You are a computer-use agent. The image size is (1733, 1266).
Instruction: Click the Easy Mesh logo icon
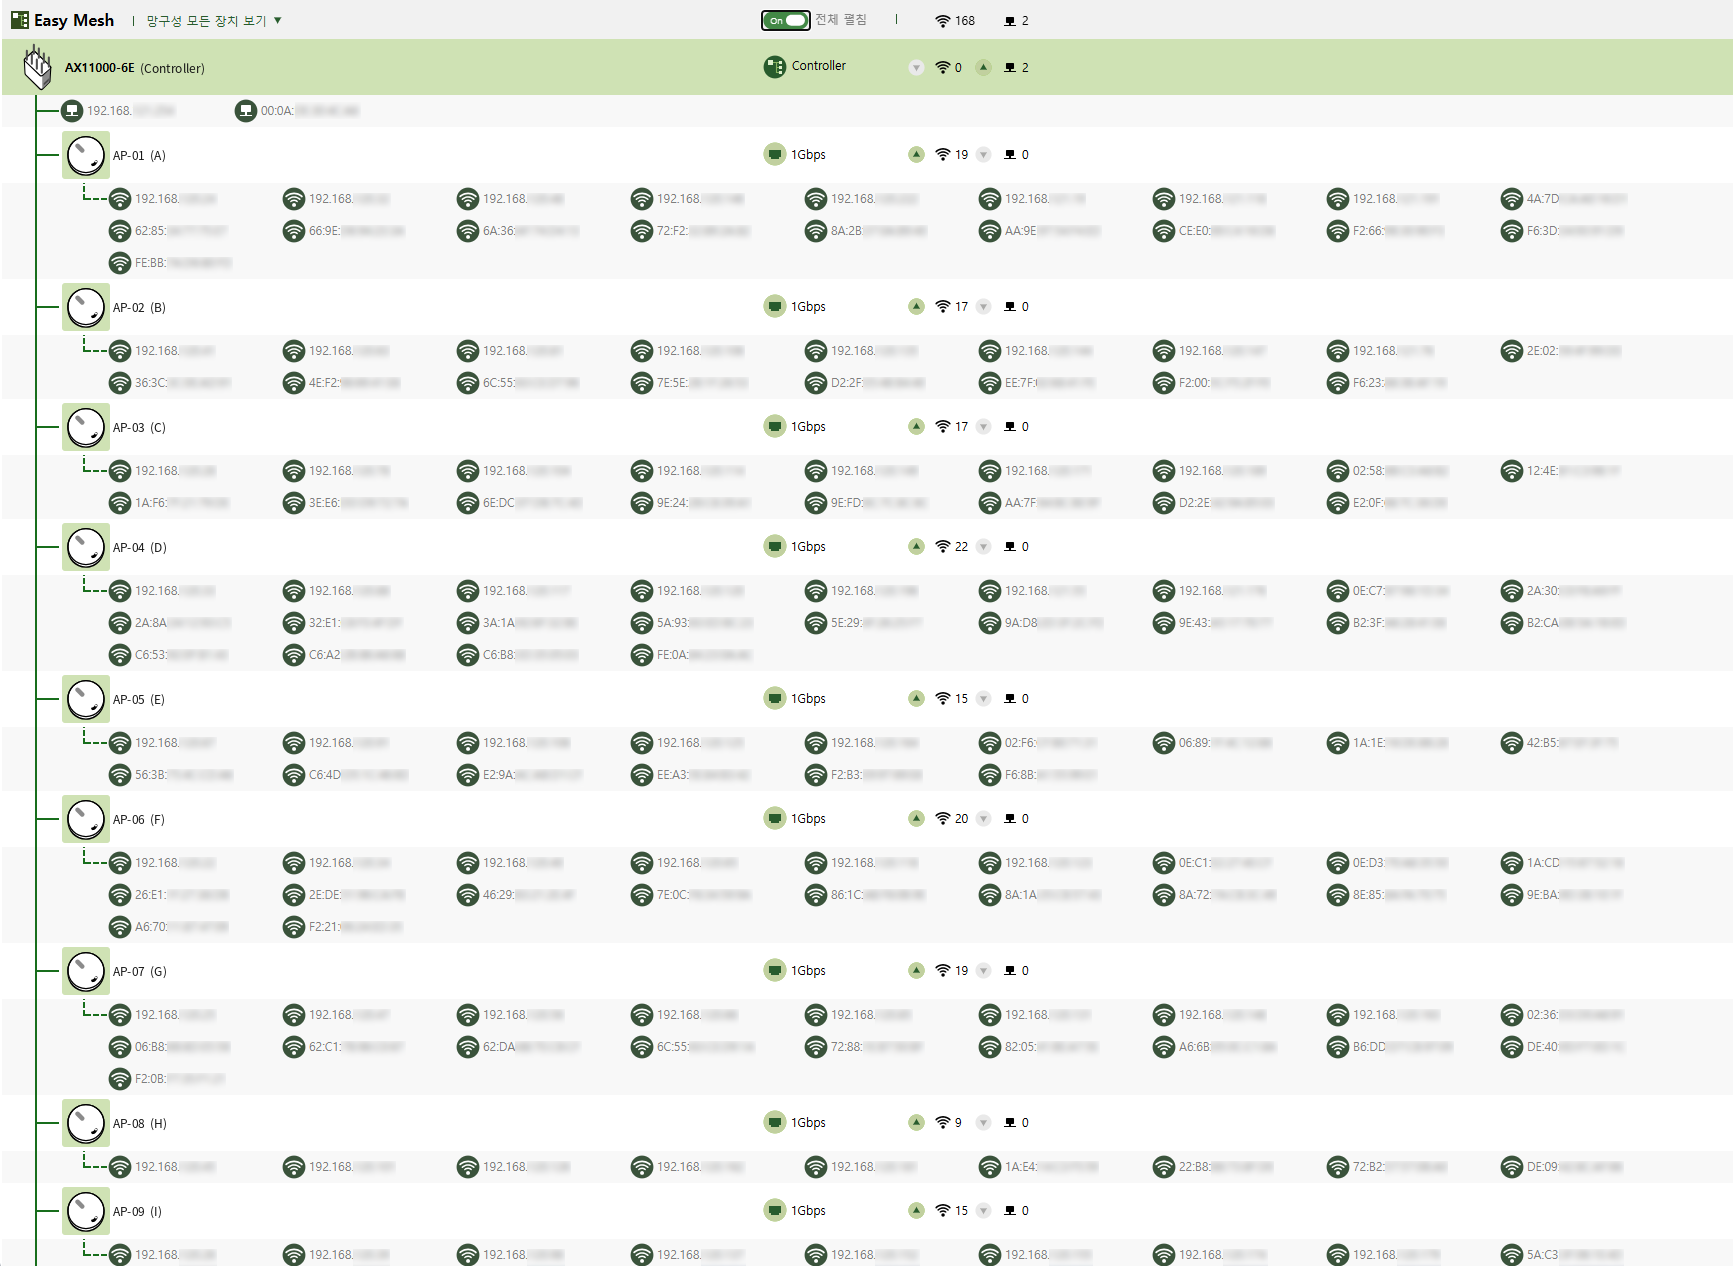(x=19, y=20)
